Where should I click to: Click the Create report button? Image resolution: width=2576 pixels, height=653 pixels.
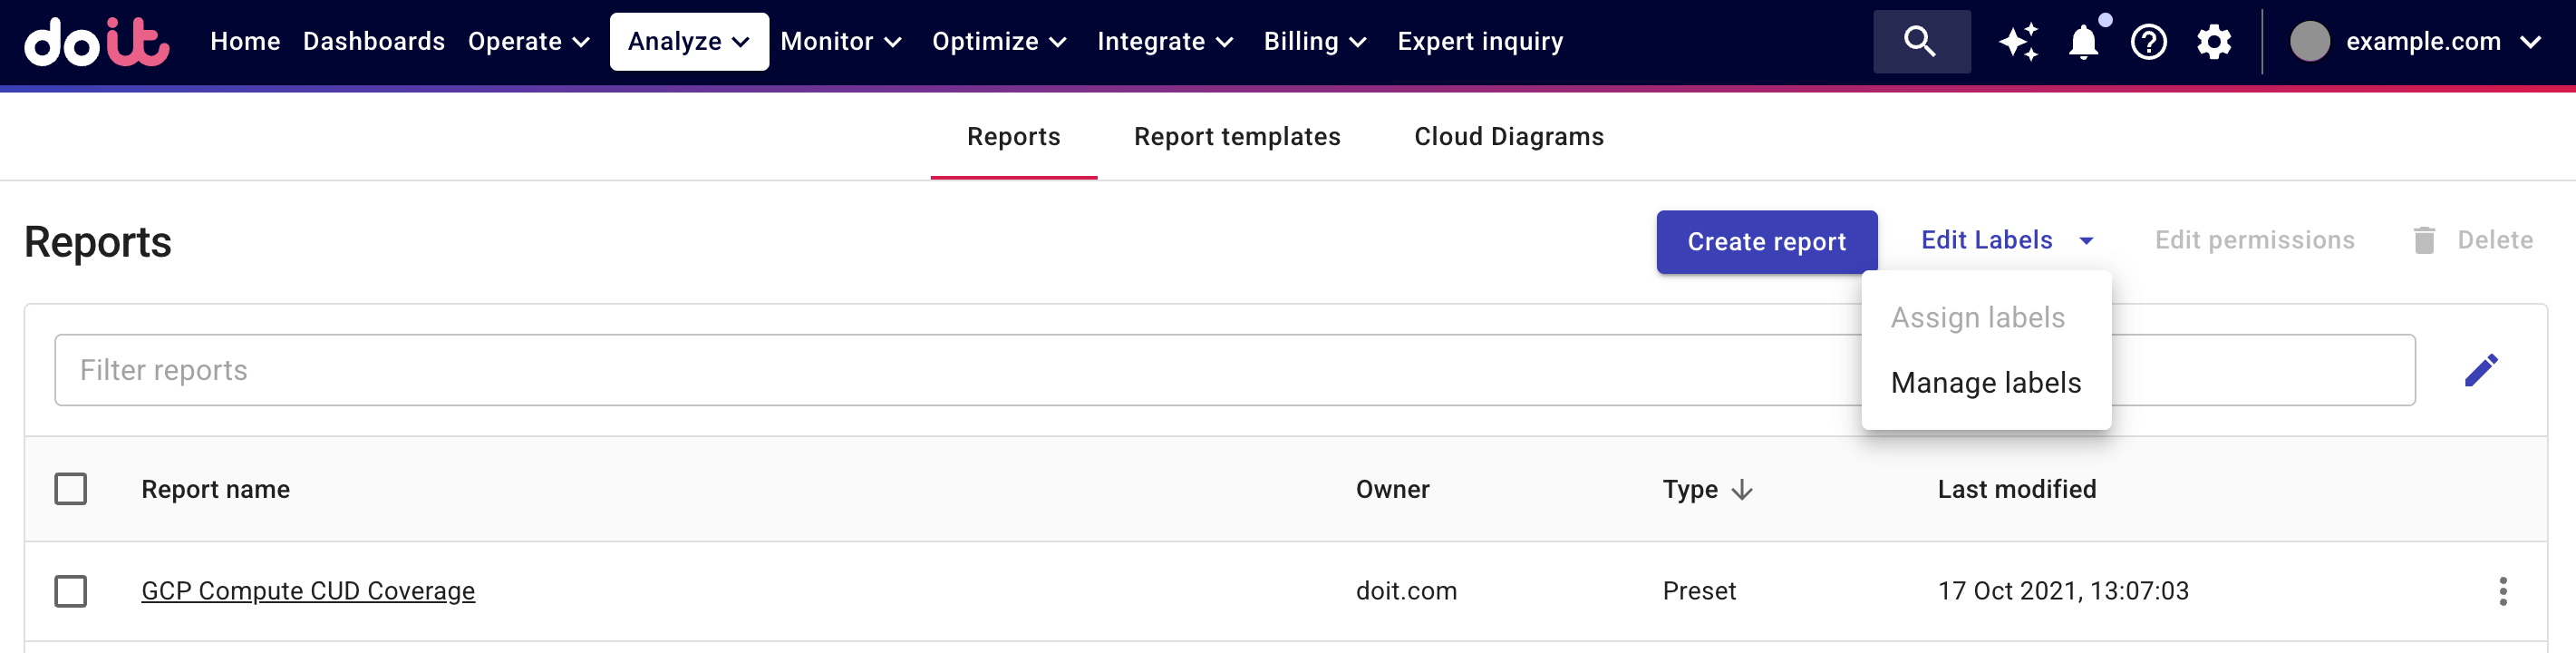click(x=1766, y=242)
